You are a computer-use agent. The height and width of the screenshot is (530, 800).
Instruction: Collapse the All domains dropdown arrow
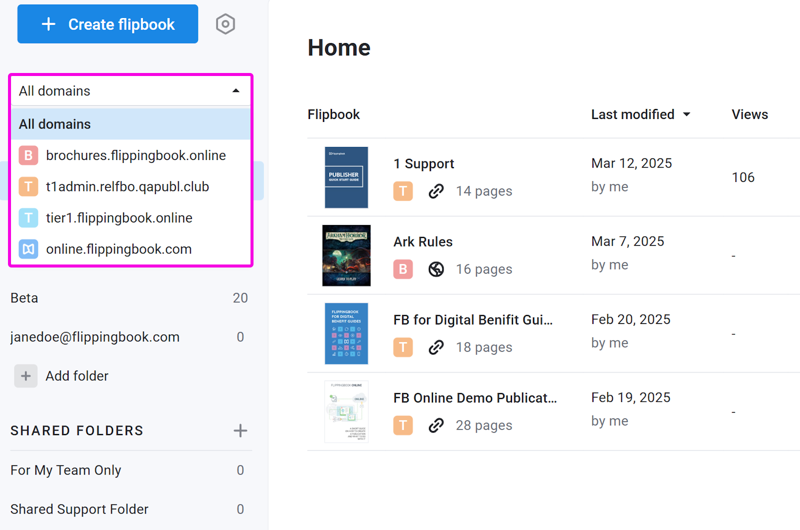(236, 91)
